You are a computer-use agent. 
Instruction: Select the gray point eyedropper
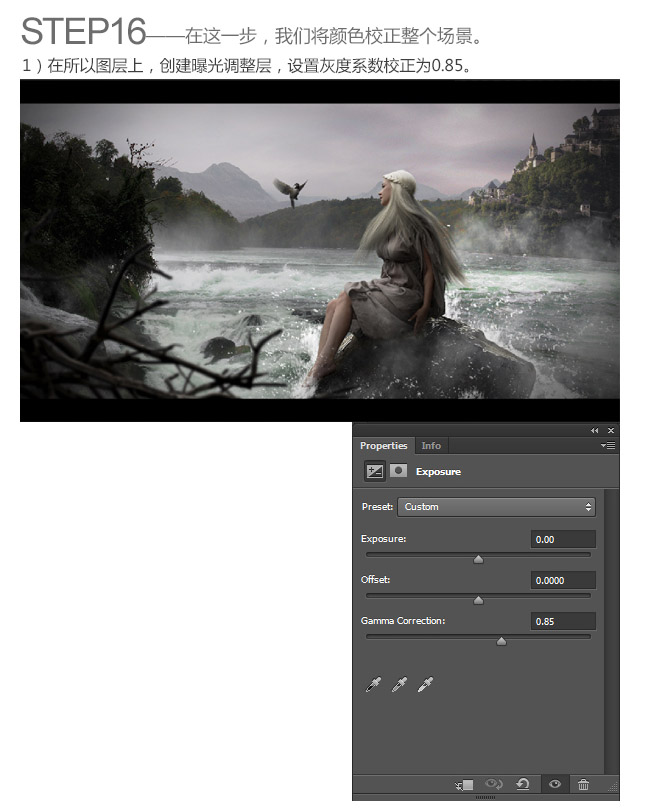[x=399, y=684]
